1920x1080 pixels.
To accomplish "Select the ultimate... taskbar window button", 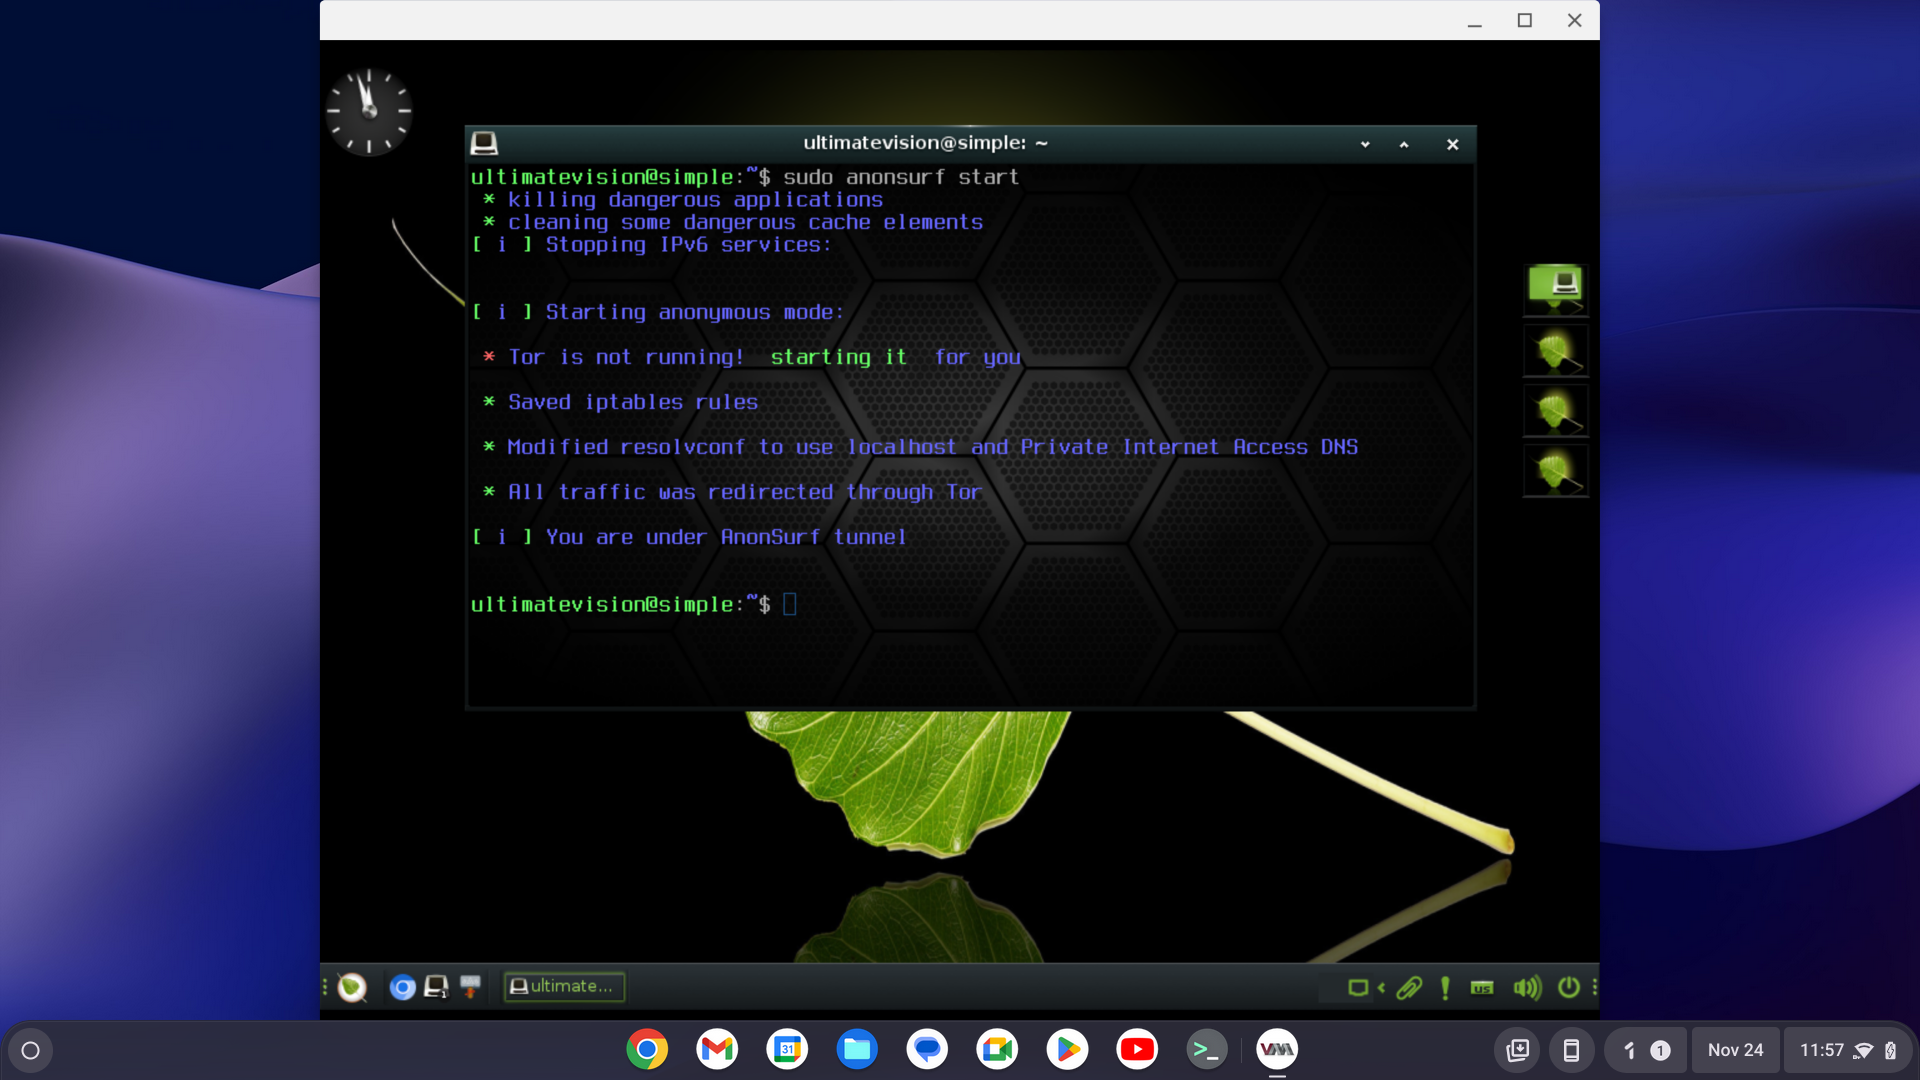I will pos(564,987).
